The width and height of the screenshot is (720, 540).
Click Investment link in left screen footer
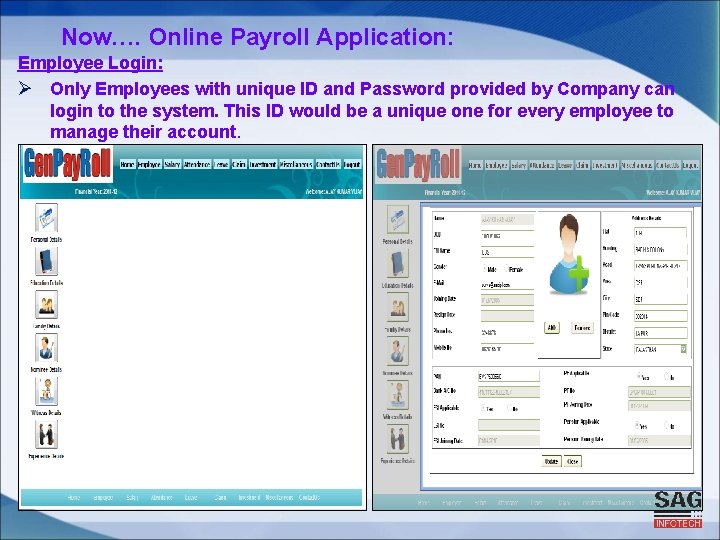tap(249, 497)
